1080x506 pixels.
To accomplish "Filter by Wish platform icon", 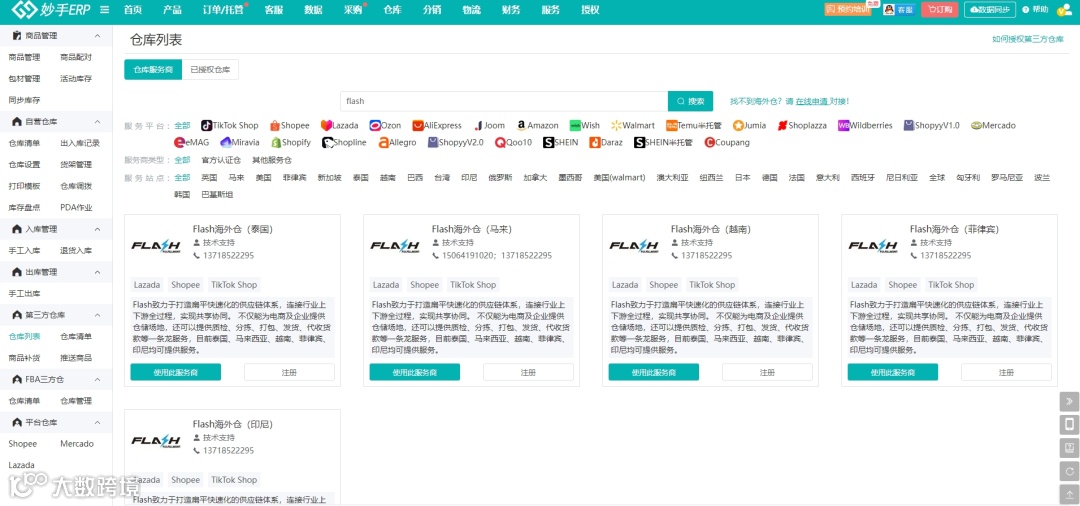I will [x=575, y=125].
